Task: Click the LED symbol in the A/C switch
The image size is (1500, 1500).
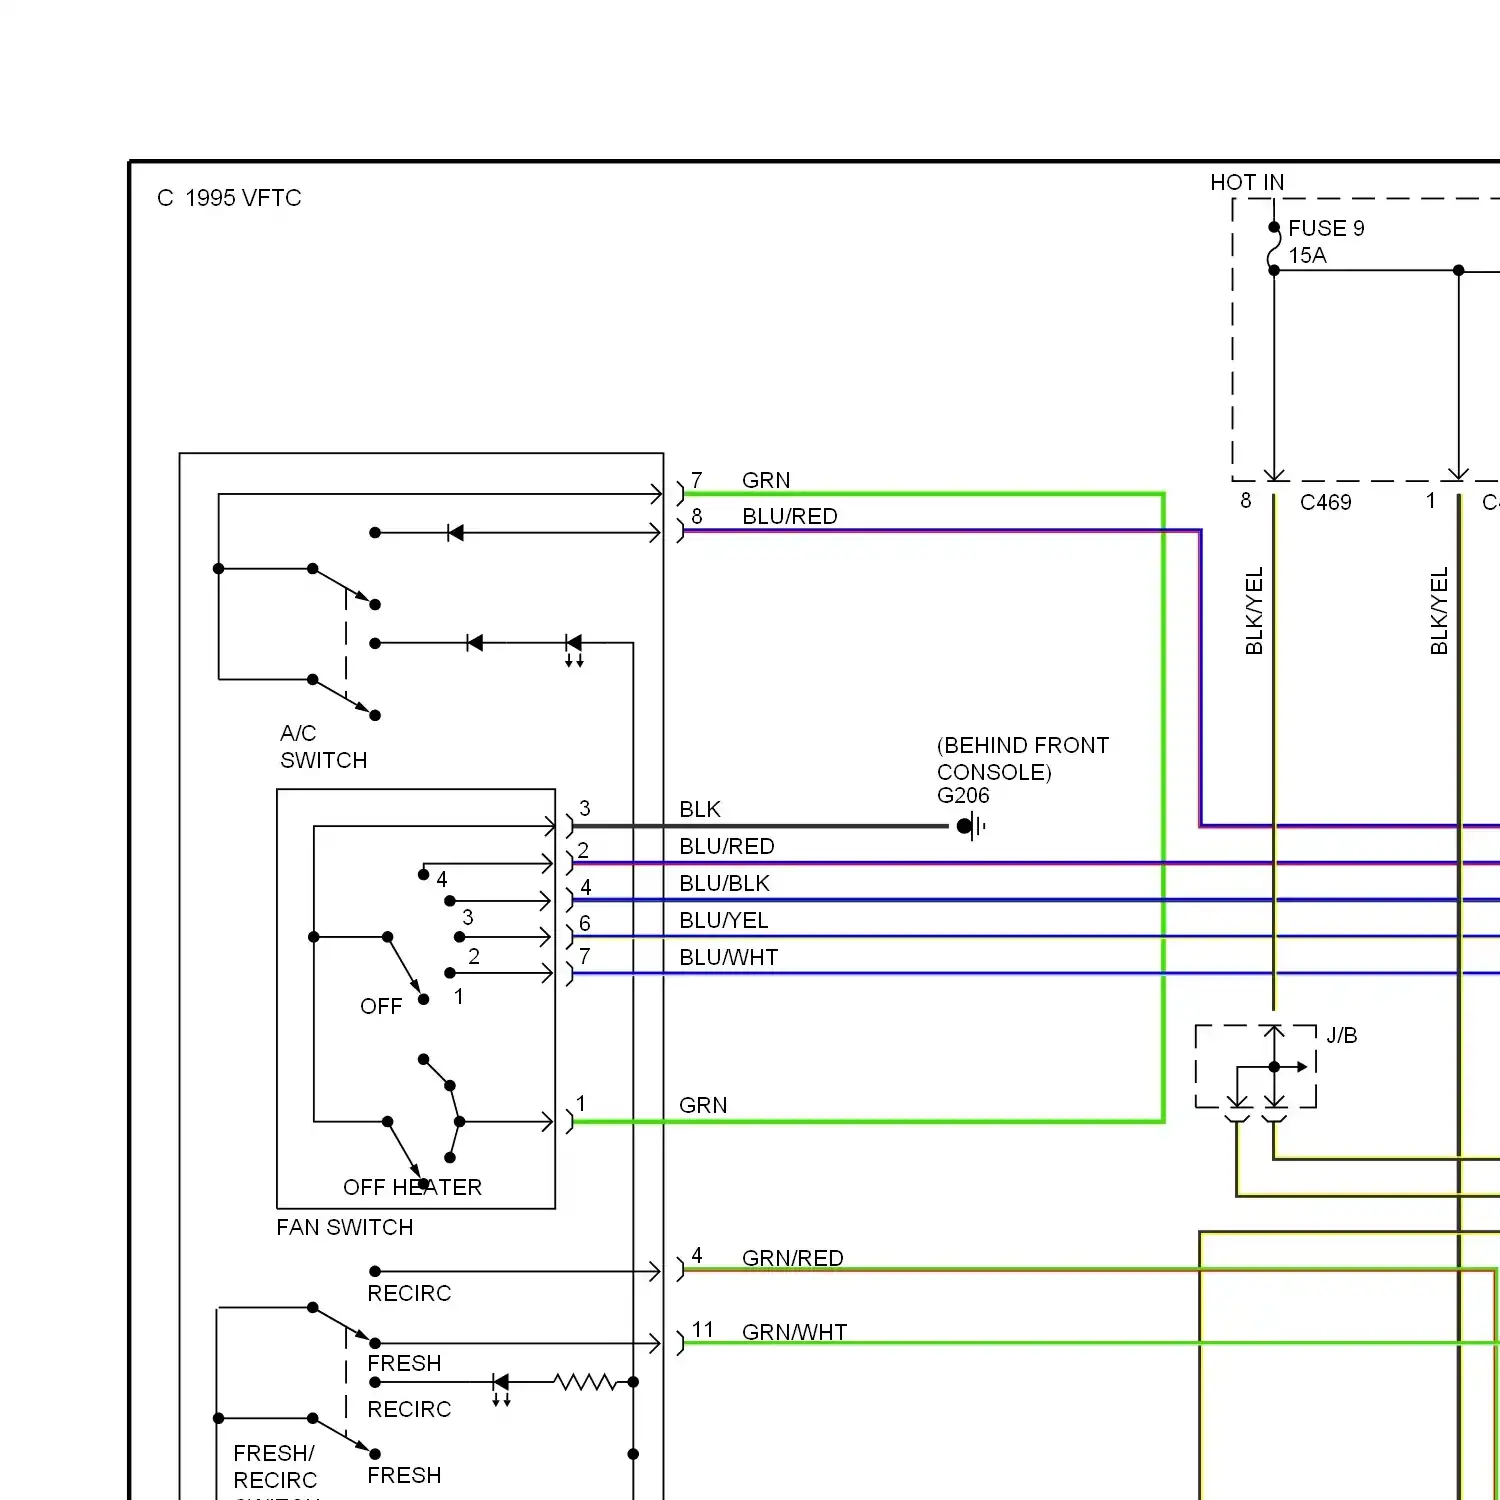Action: tap(573, 648)
